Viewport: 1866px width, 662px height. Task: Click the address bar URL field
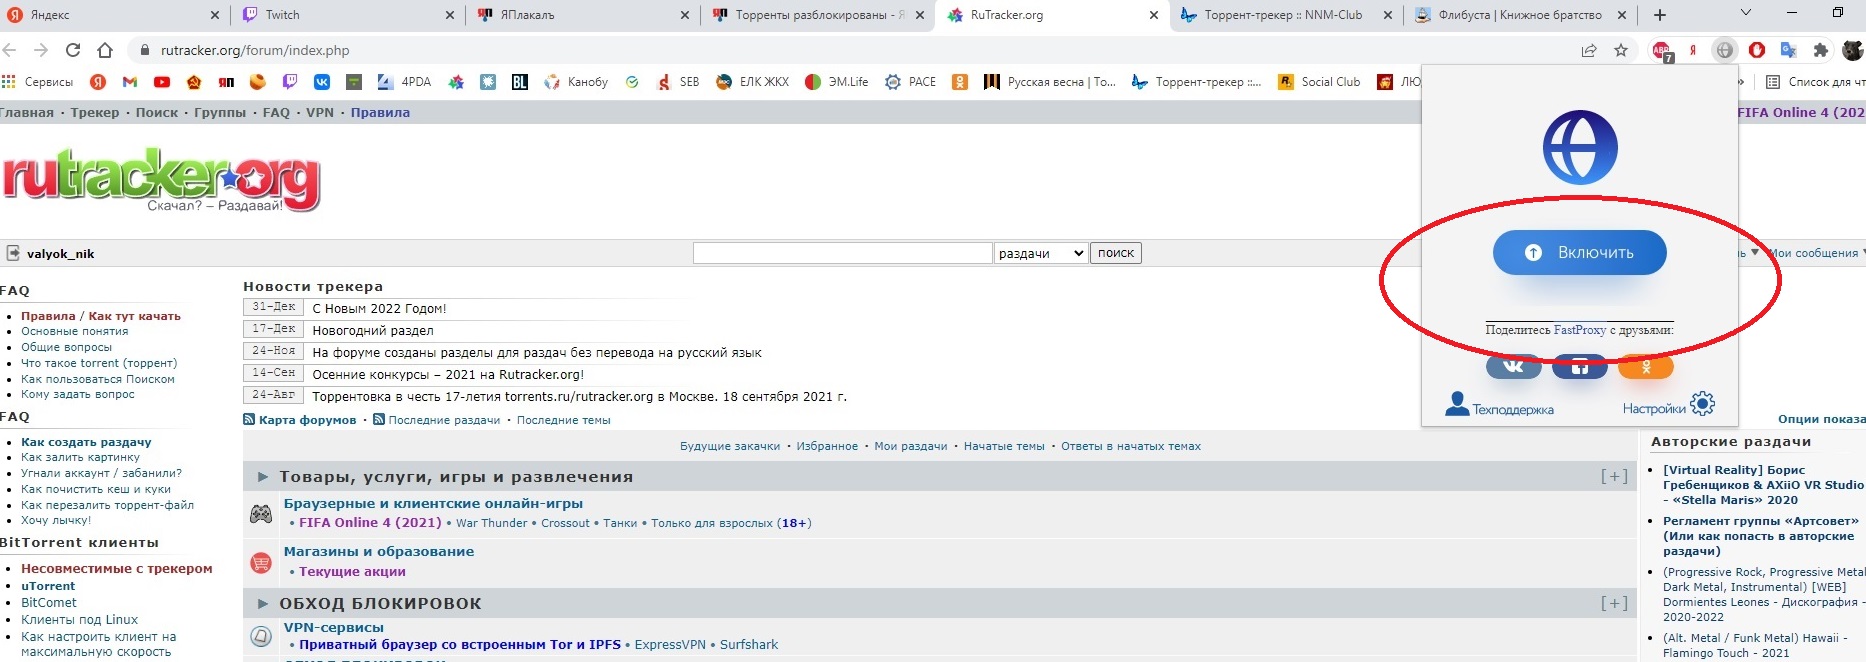[850, 50]
